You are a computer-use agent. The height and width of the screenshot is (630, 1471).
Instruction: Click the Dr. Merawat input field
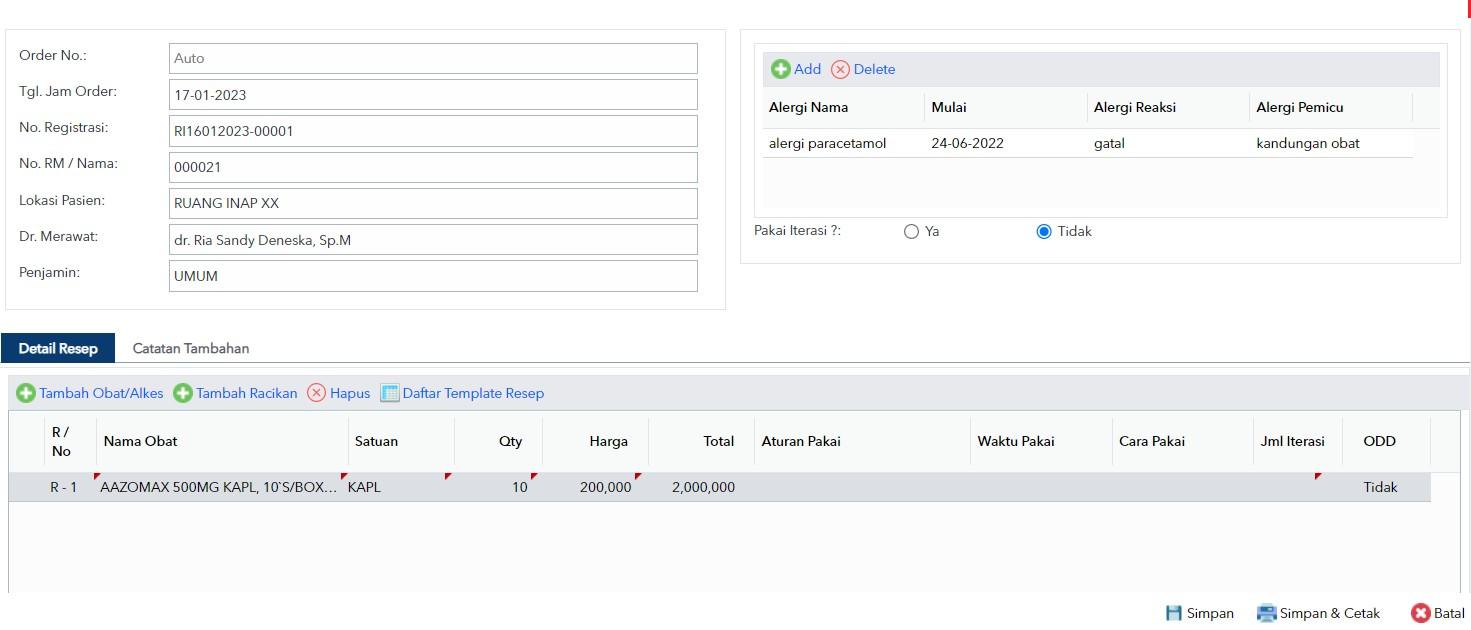[433, 240]
